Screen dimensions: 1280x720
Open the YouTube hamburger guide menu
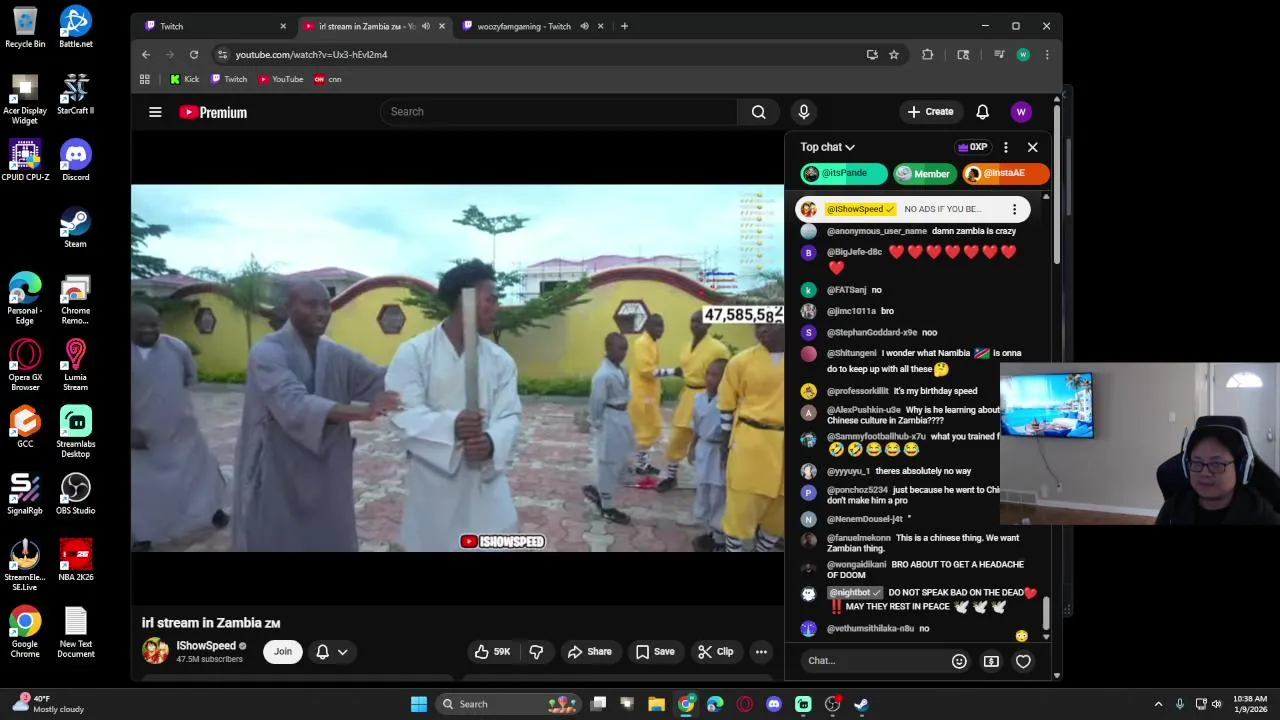coord(155,112)
